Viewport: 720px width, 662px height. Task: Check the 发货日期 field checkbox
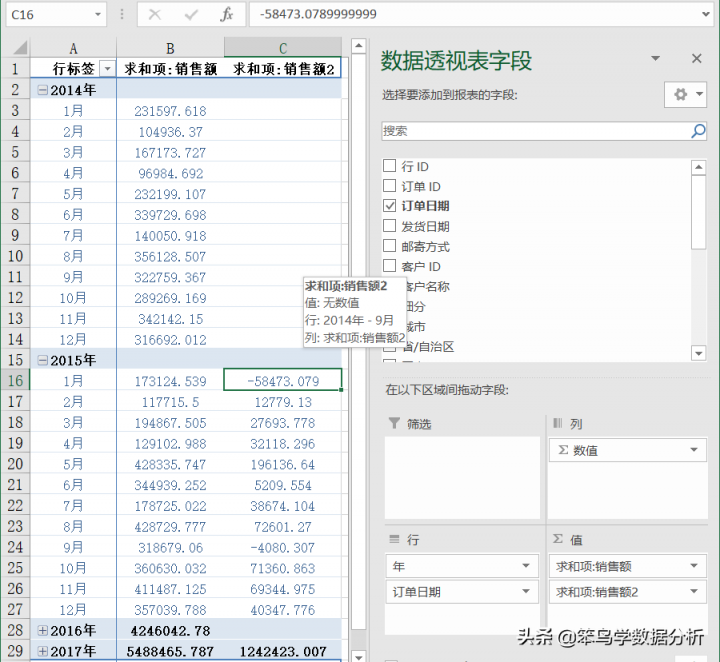click(389, 225)
